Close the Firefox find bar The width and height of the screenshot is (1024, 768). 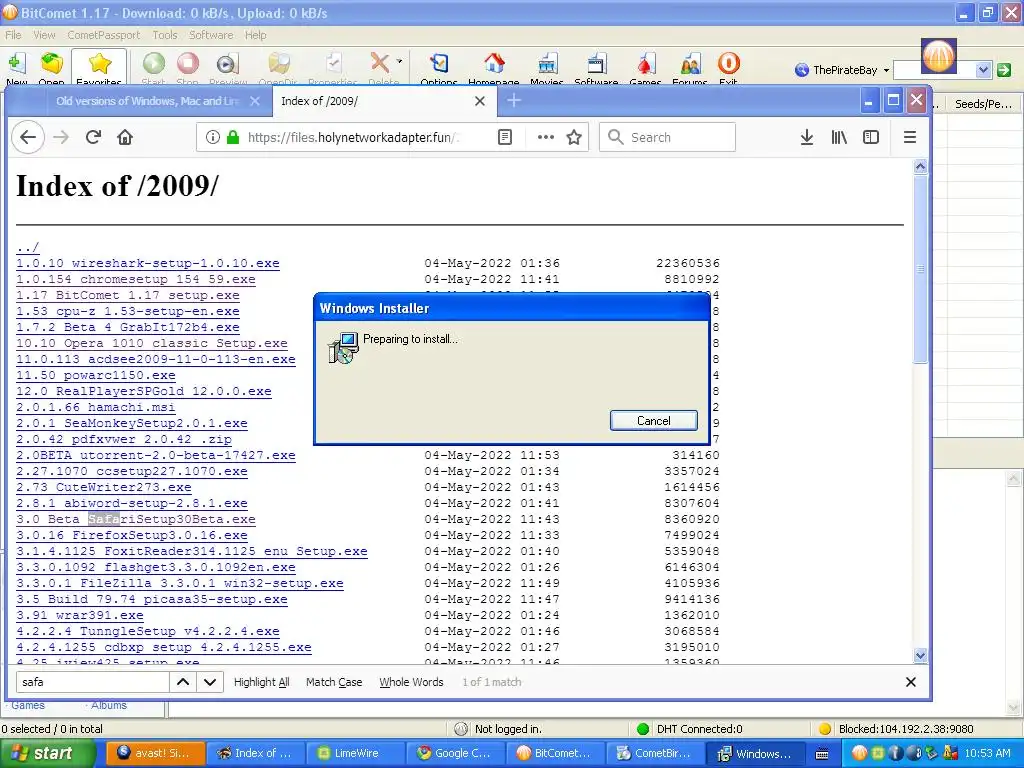(910, 682)
